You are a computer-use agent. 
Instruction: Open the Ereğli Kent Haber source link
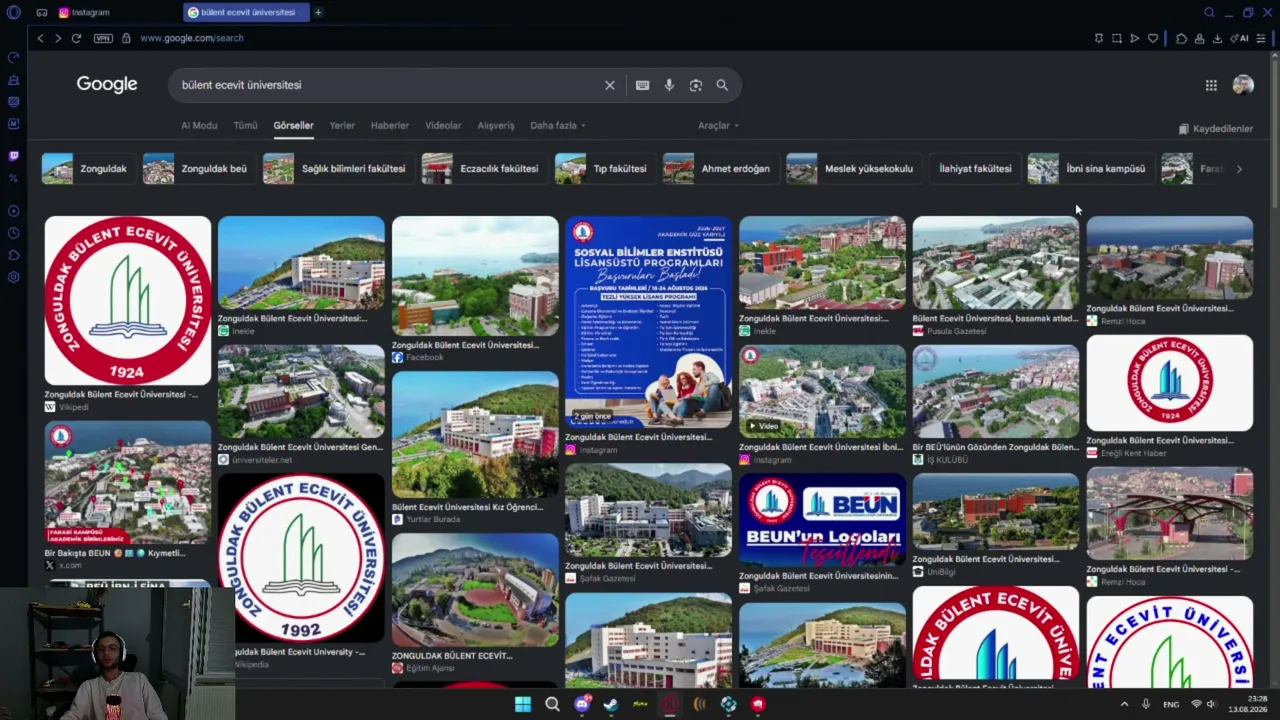pos(1126,453)
